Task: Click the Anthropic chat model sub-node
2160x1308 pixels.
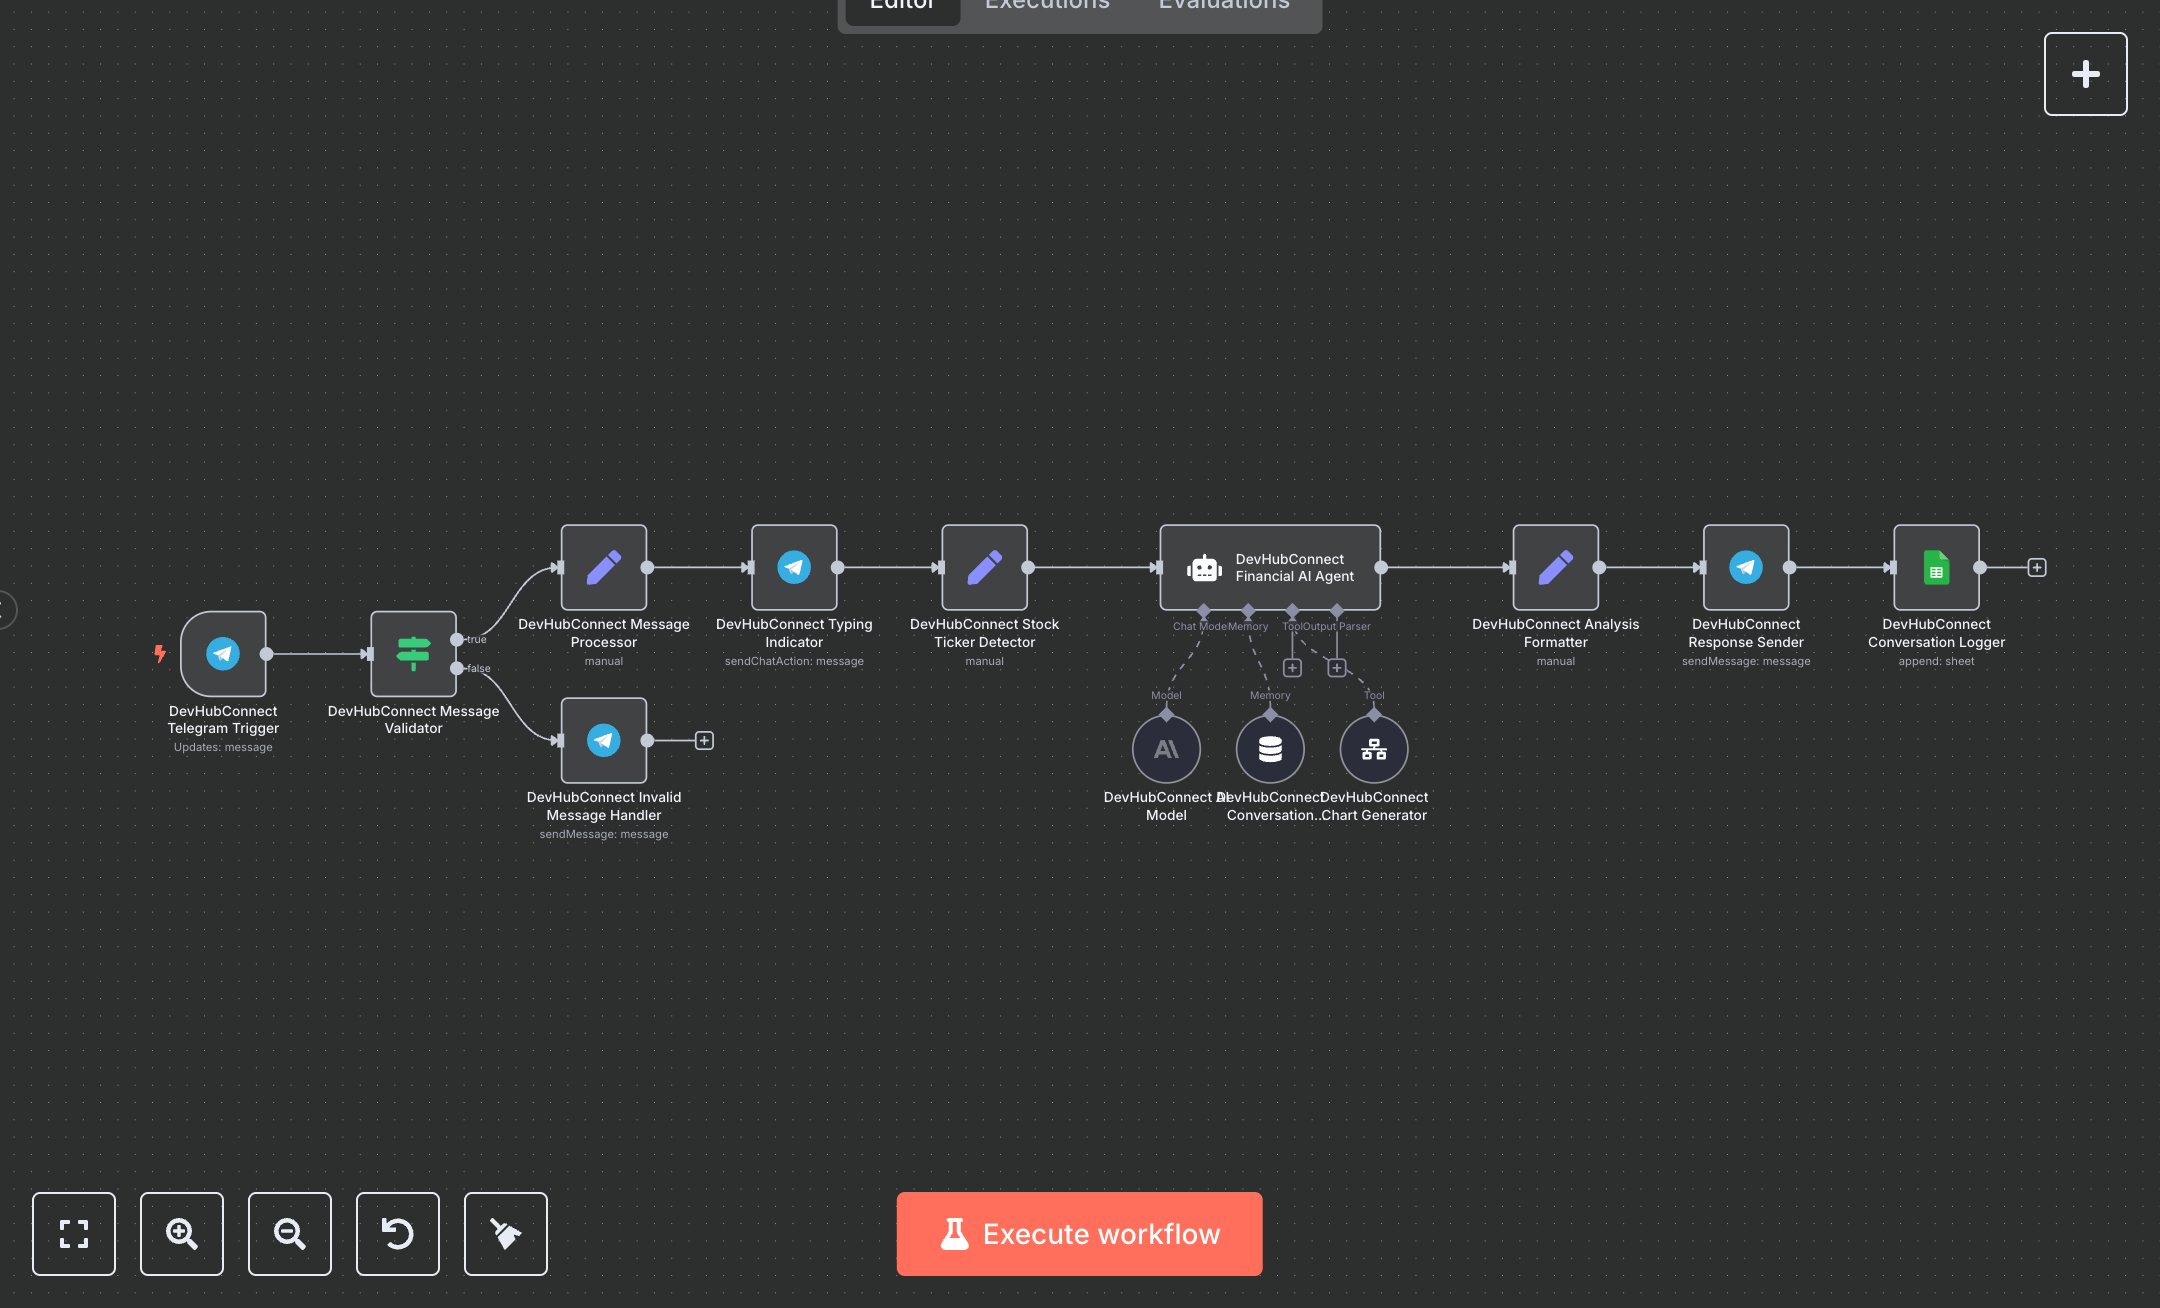Action: pos(1166,749)
